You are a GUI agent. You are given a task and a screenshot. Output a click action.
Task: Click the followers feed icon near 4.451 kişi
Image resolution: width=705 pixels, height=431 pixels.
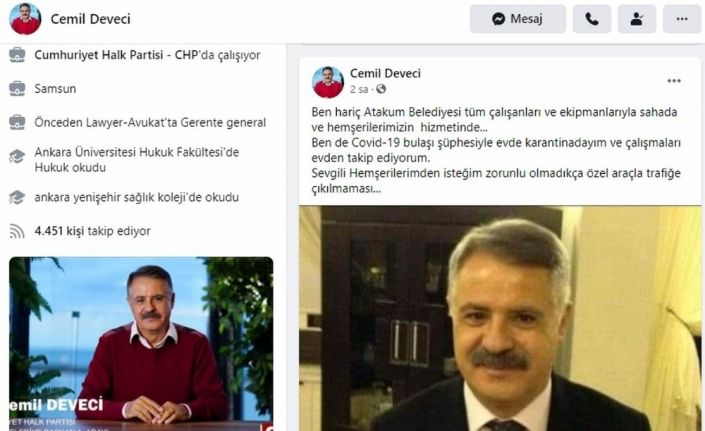pyautogui.click(x=17, y=231)
